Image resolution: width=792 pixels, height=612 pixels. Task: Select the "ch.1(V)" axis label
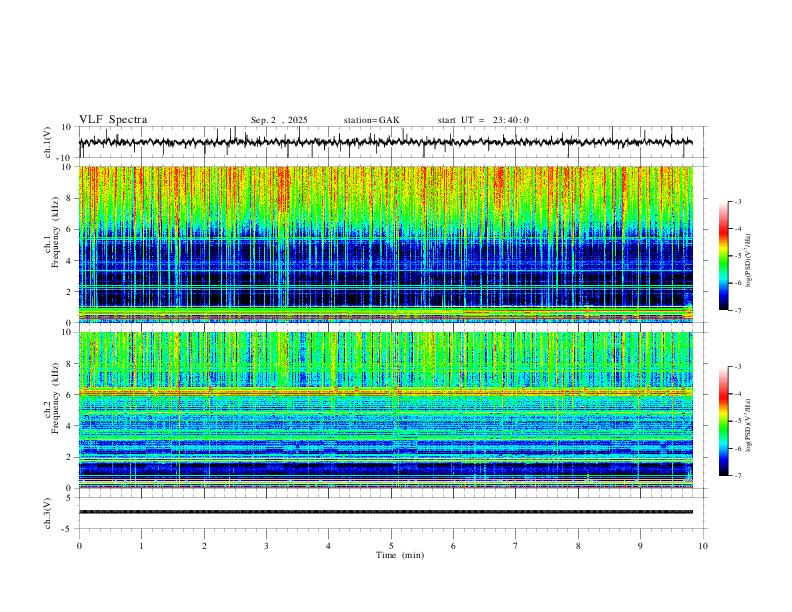point(48,142)
